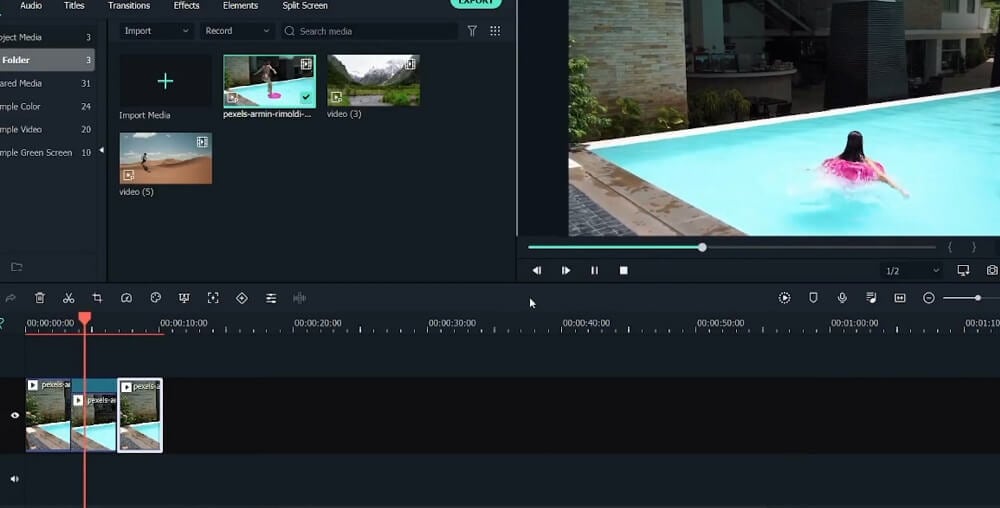The image size is (1000, 508).
Task: Toggle video track visibility eye
Action: pyautogui.click(x=15, y=415)
